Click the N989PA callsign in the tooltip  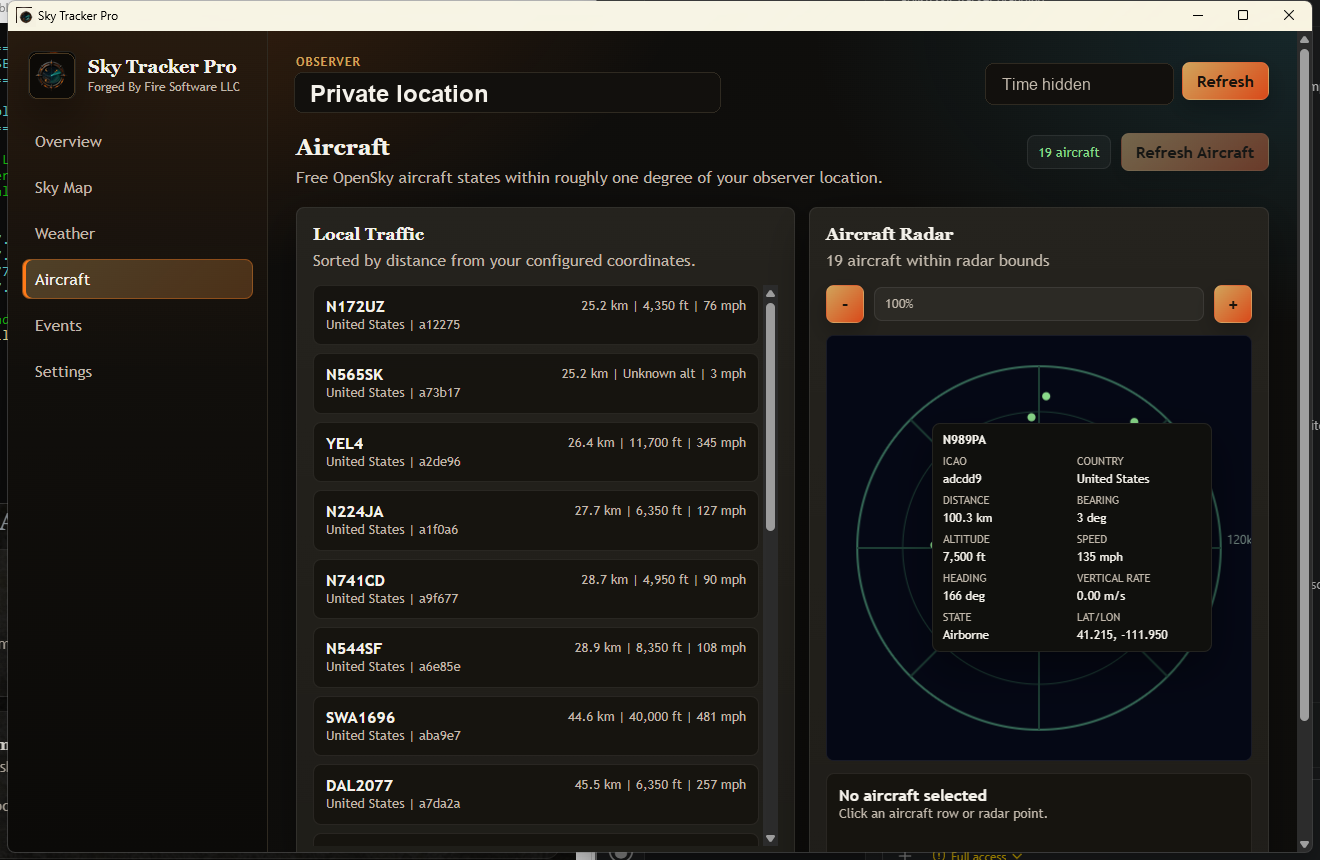(965, 439)
